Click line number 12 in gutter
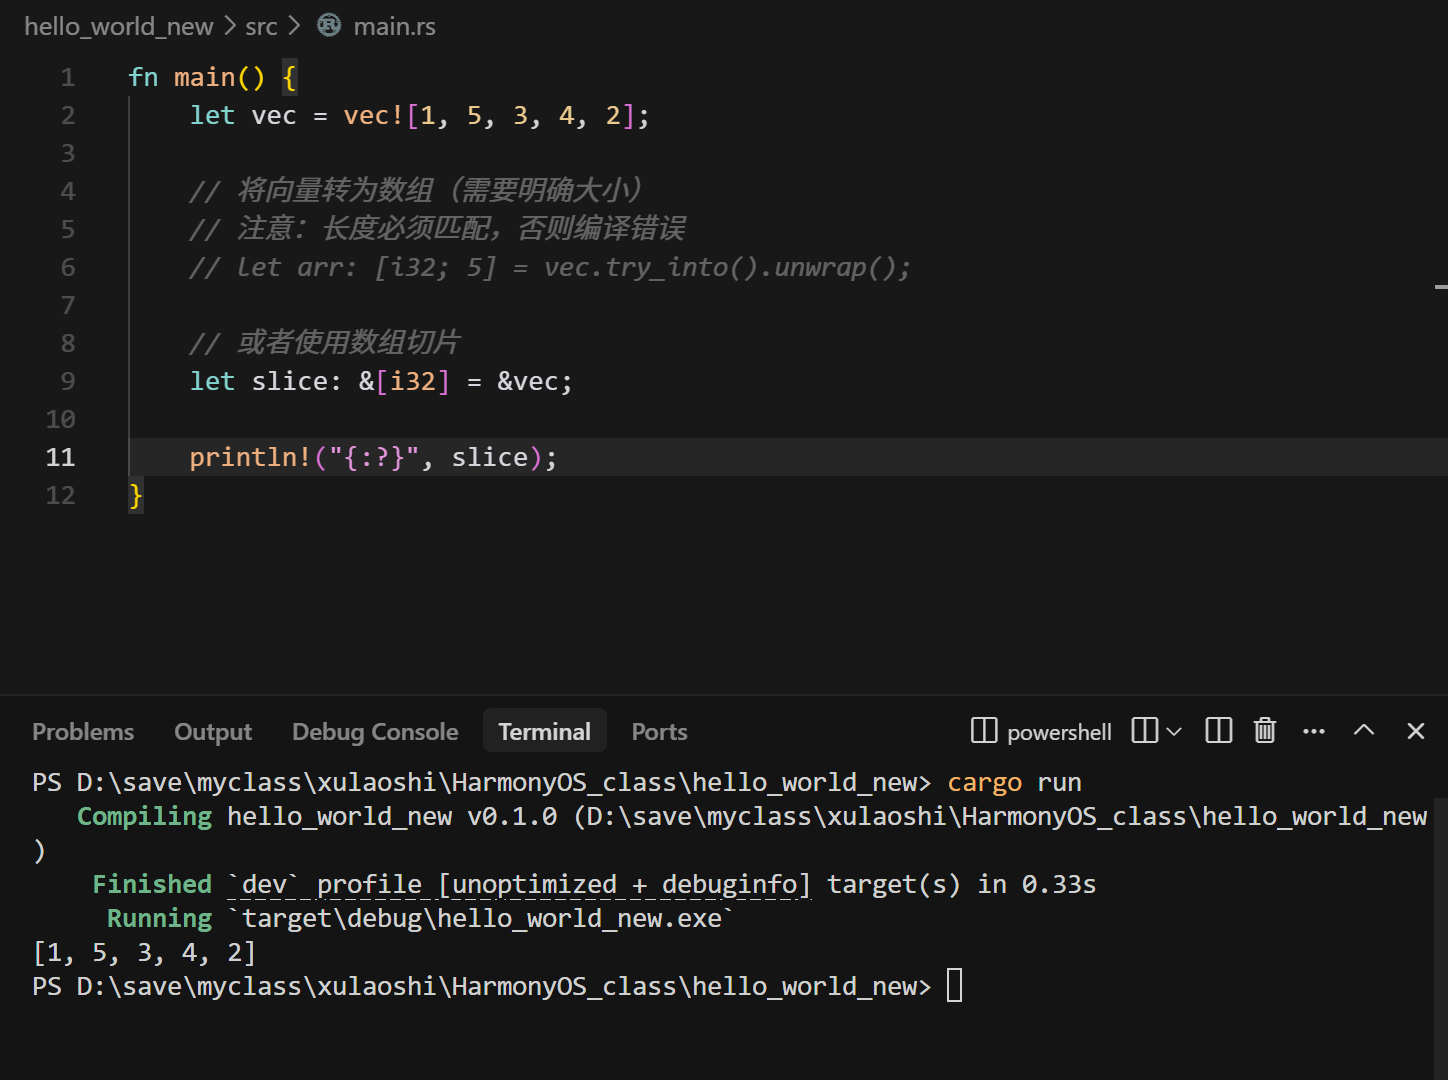Viewport: 1448px width, 1080px height. click(60, 495)
